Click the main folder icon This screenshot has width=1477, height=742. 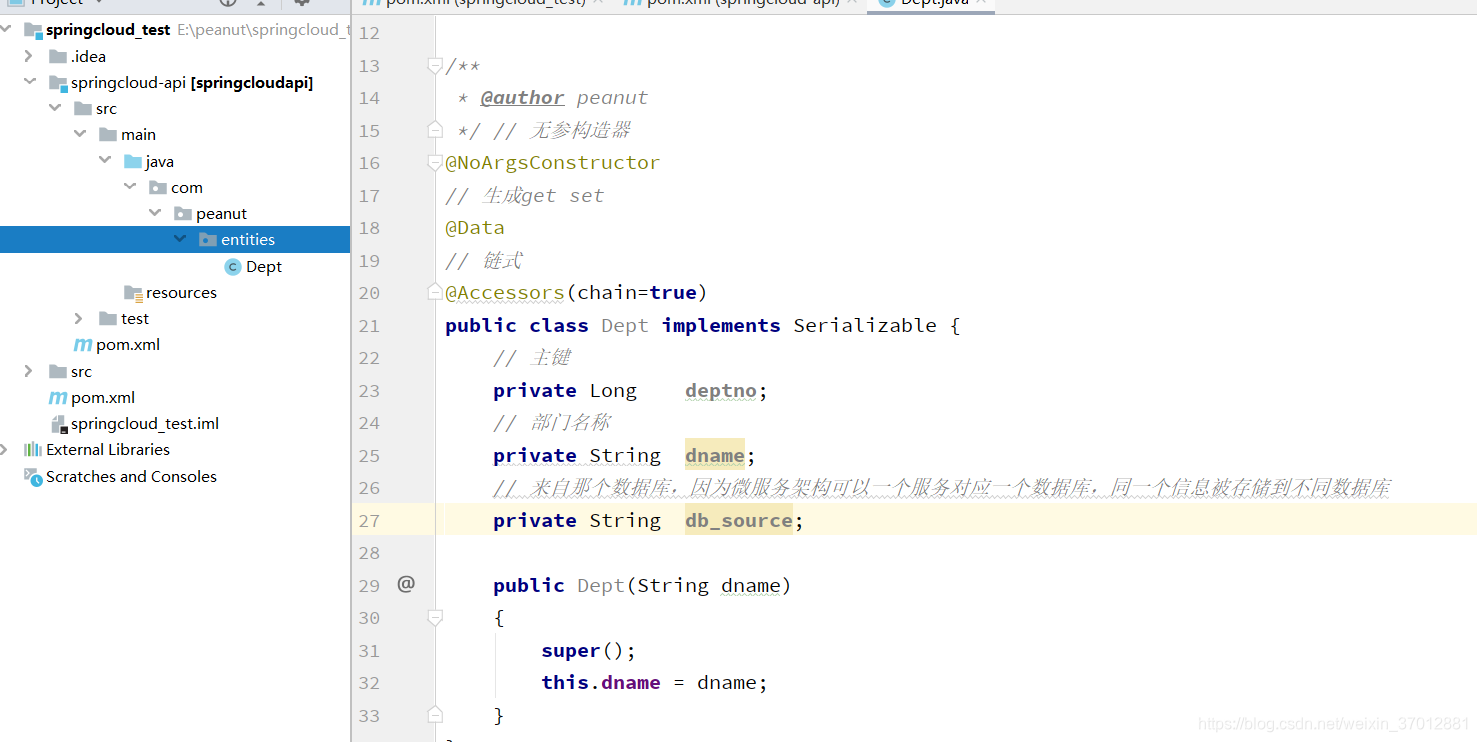[108, 134]
